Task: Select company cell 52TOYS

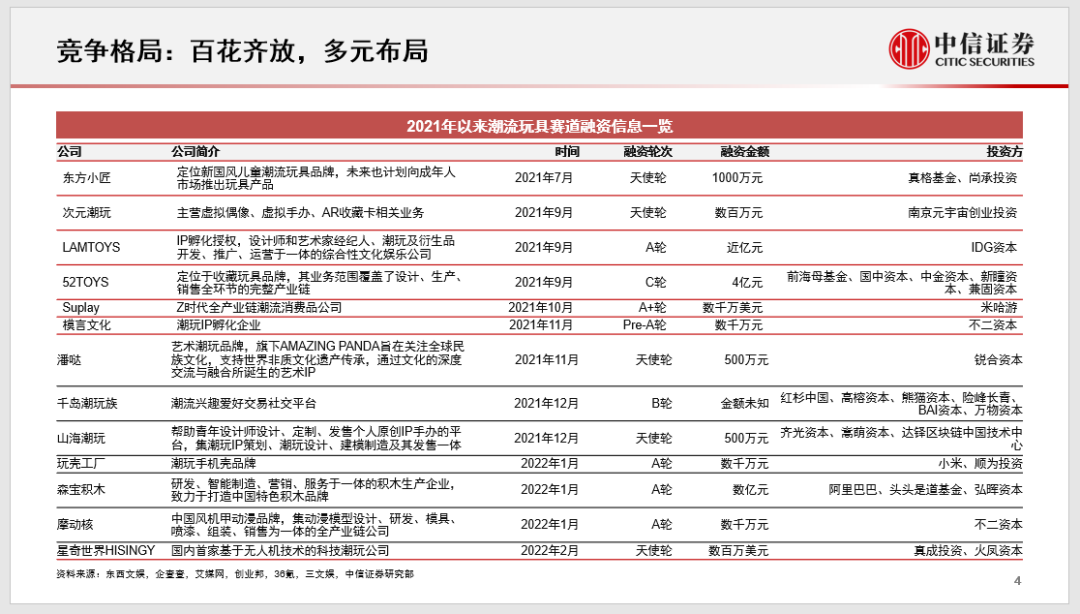Action: (85, 283)
